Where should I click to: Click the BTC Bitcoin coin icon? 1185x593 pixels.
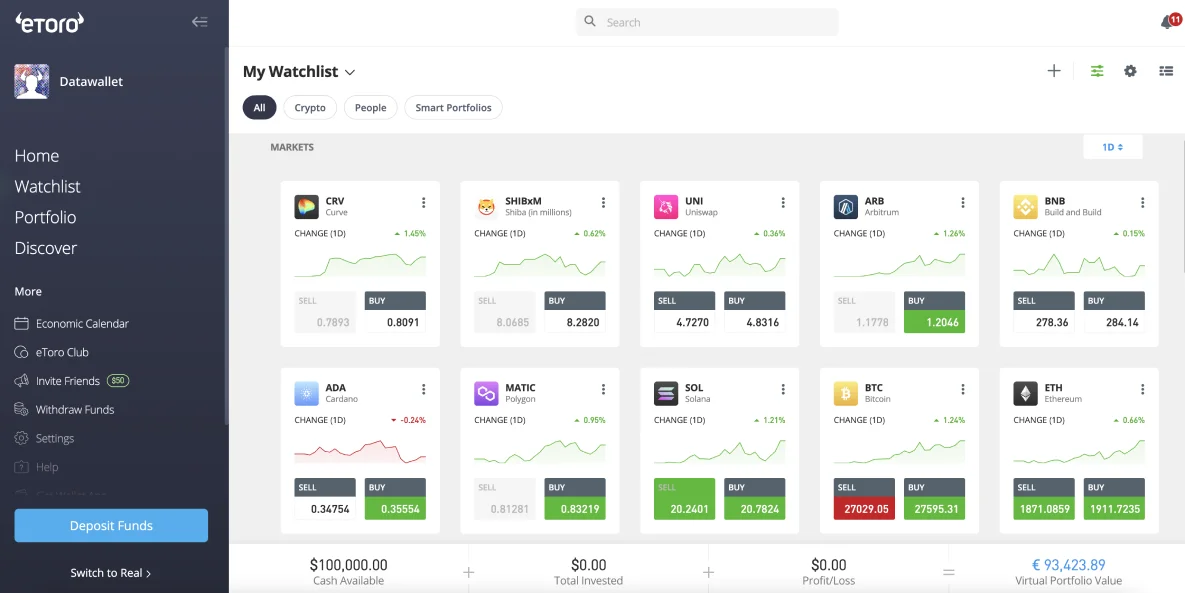click(x=846, y=394)
